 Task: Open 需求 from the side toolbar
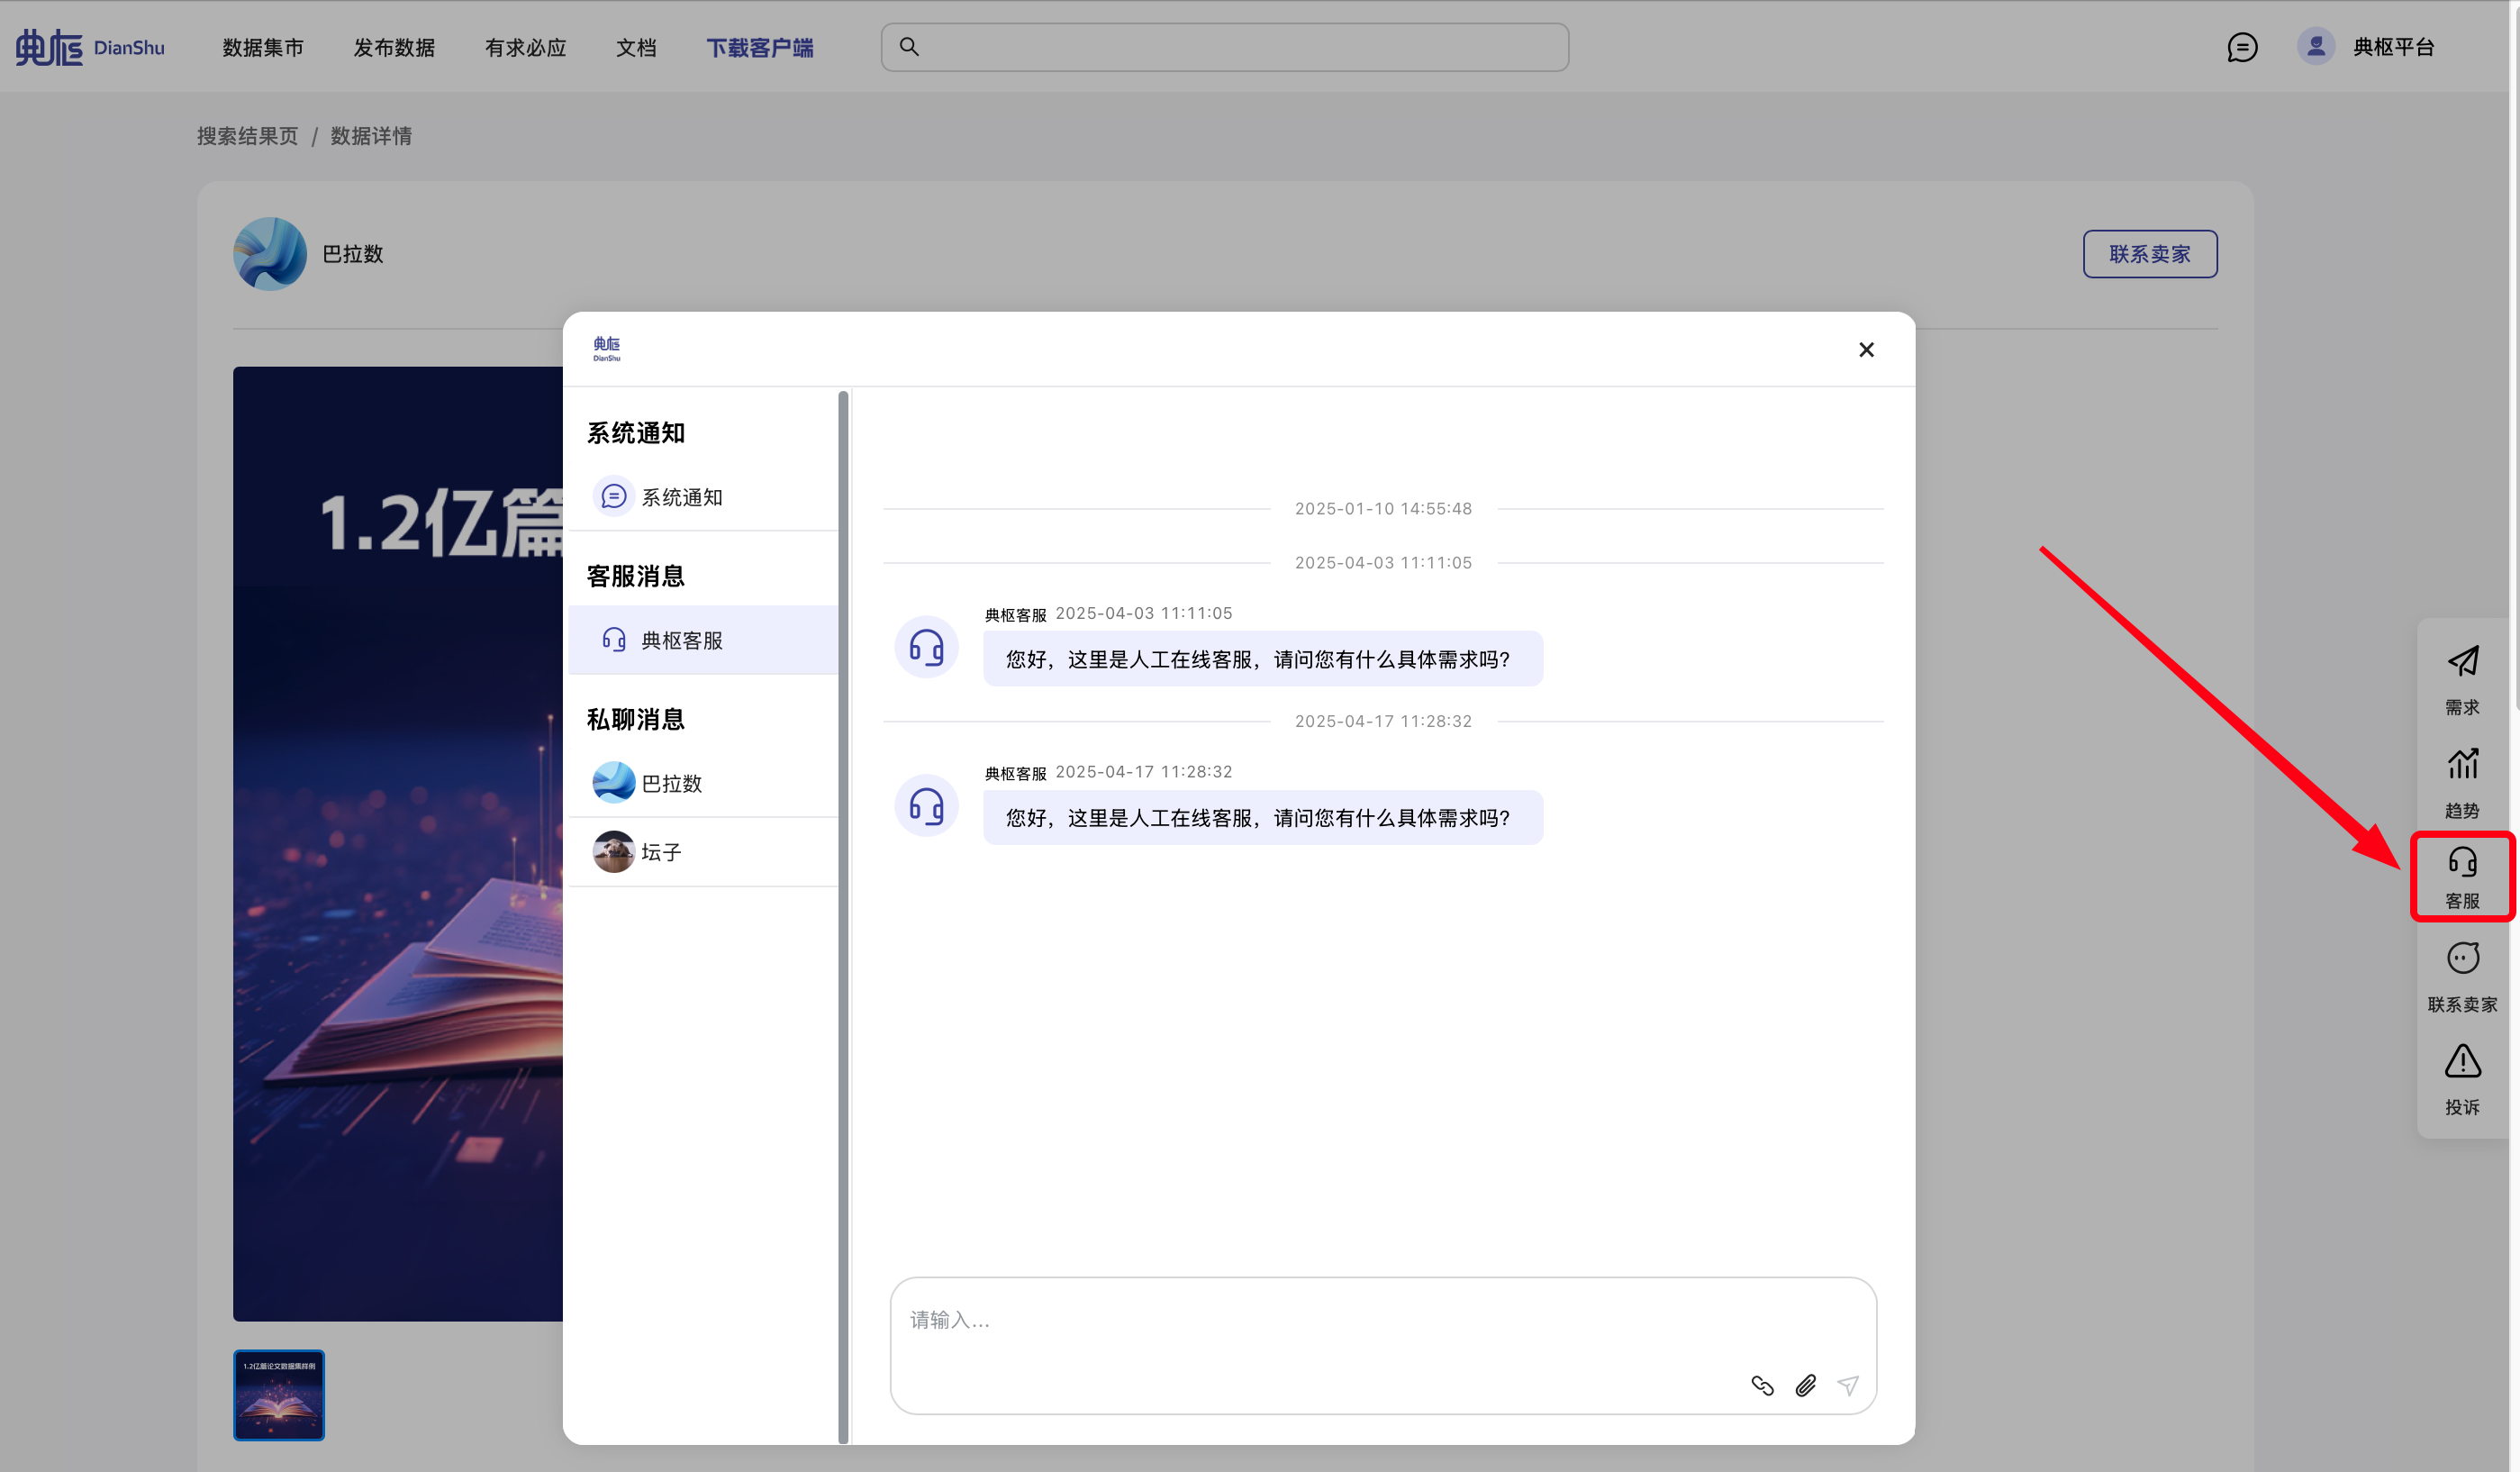pyautogui.click(x=2462, y=681)
